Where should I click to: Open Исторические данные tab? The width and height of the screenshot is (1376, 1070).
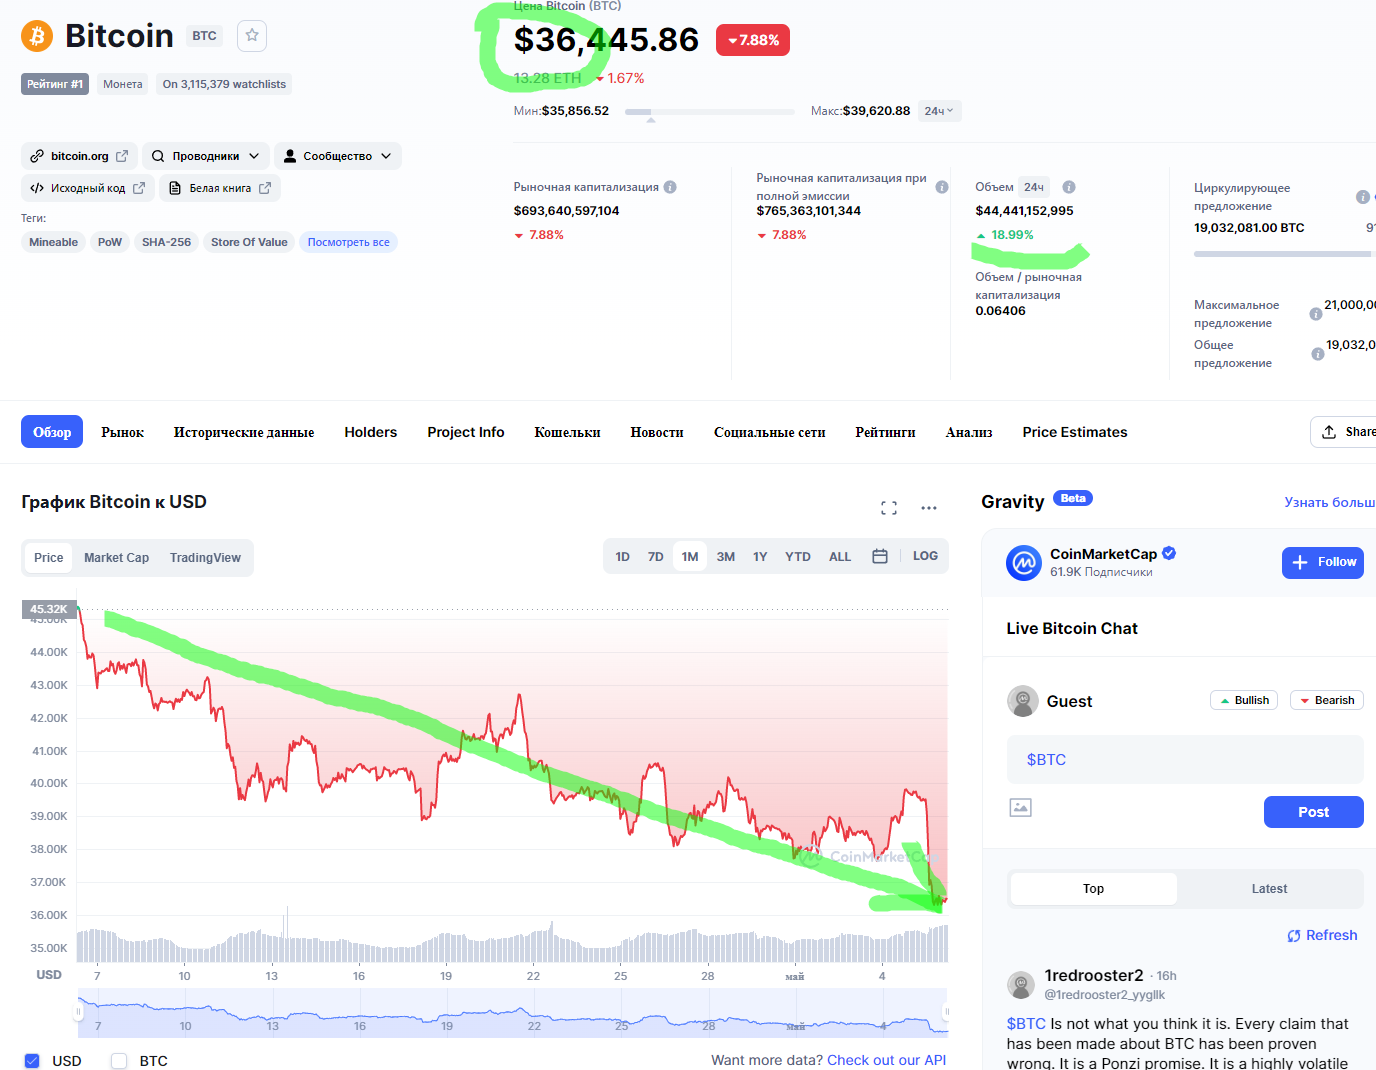pyautogui.click(x=244, y=432)
